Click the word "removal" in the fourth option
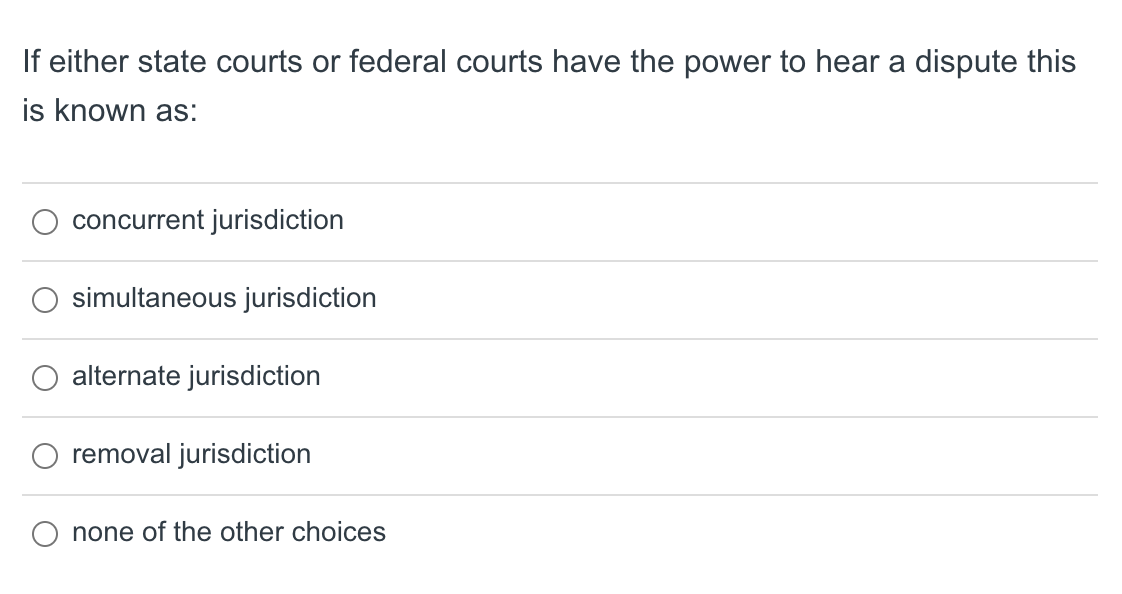The width and height of the screenshot is (1122, 594). [122, 454]
